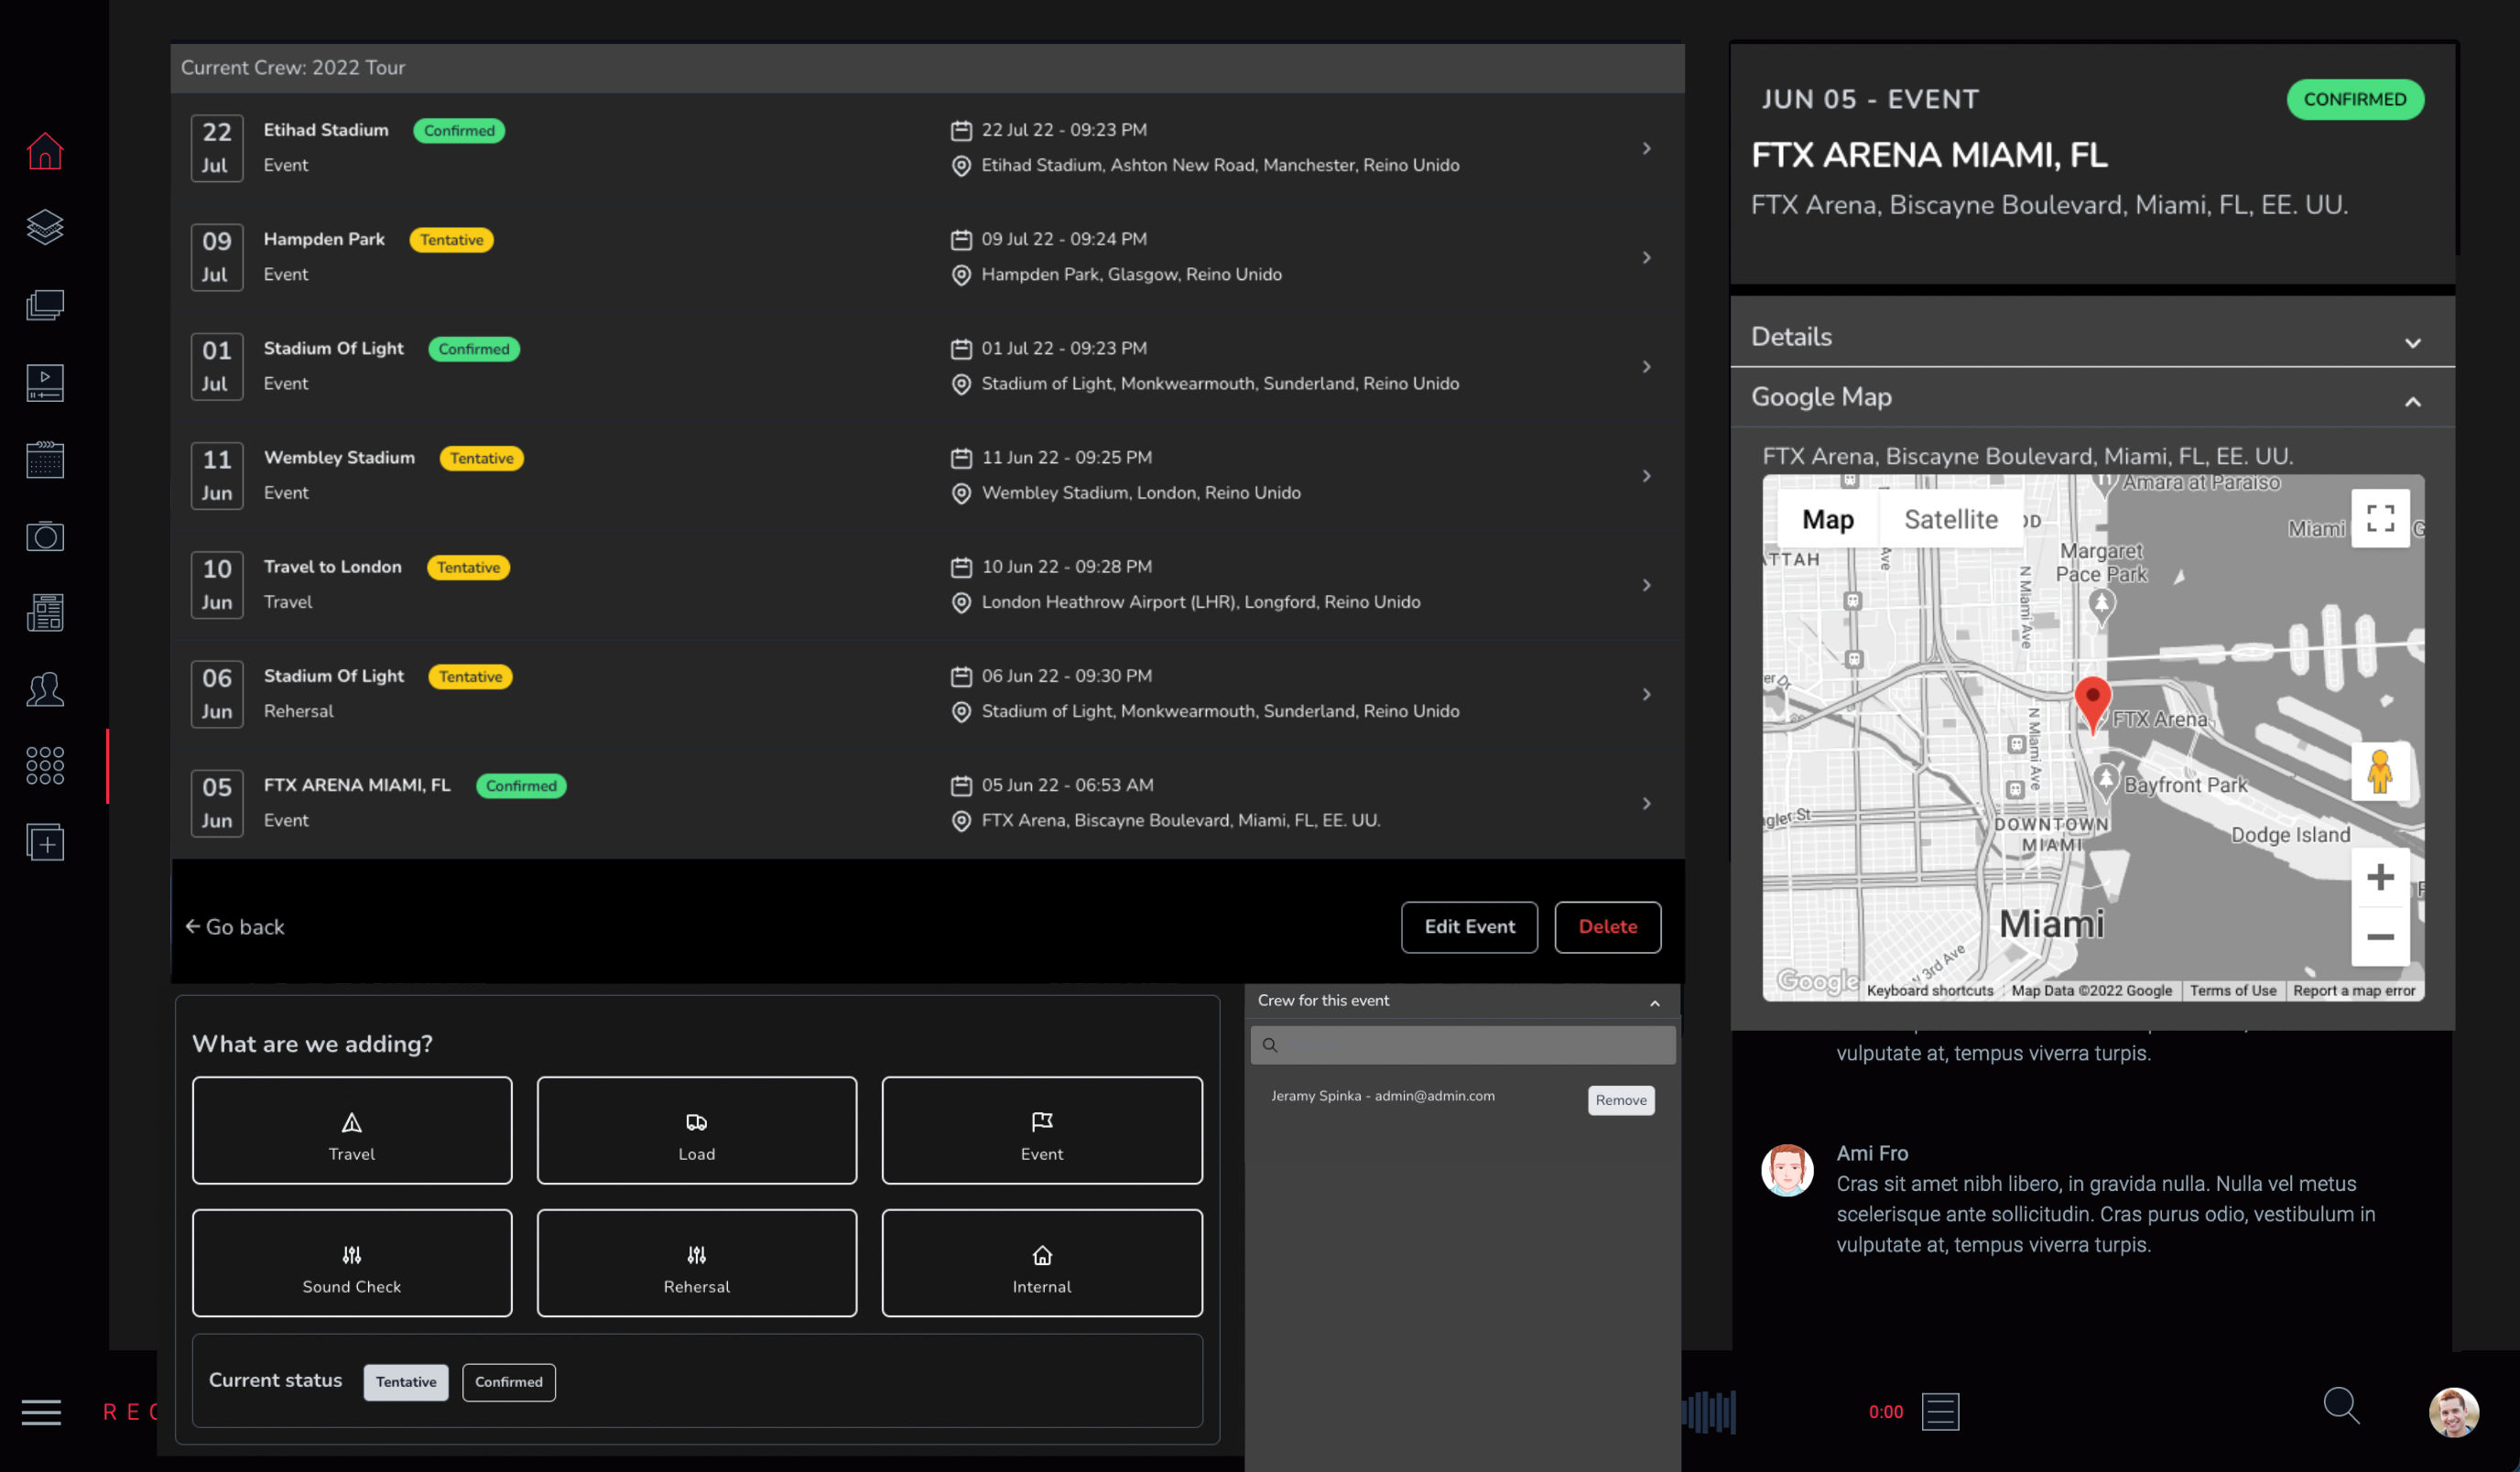Open the home icon in sidebar
Screen dimensions: 2520x1472
click(x=45, y=151)
